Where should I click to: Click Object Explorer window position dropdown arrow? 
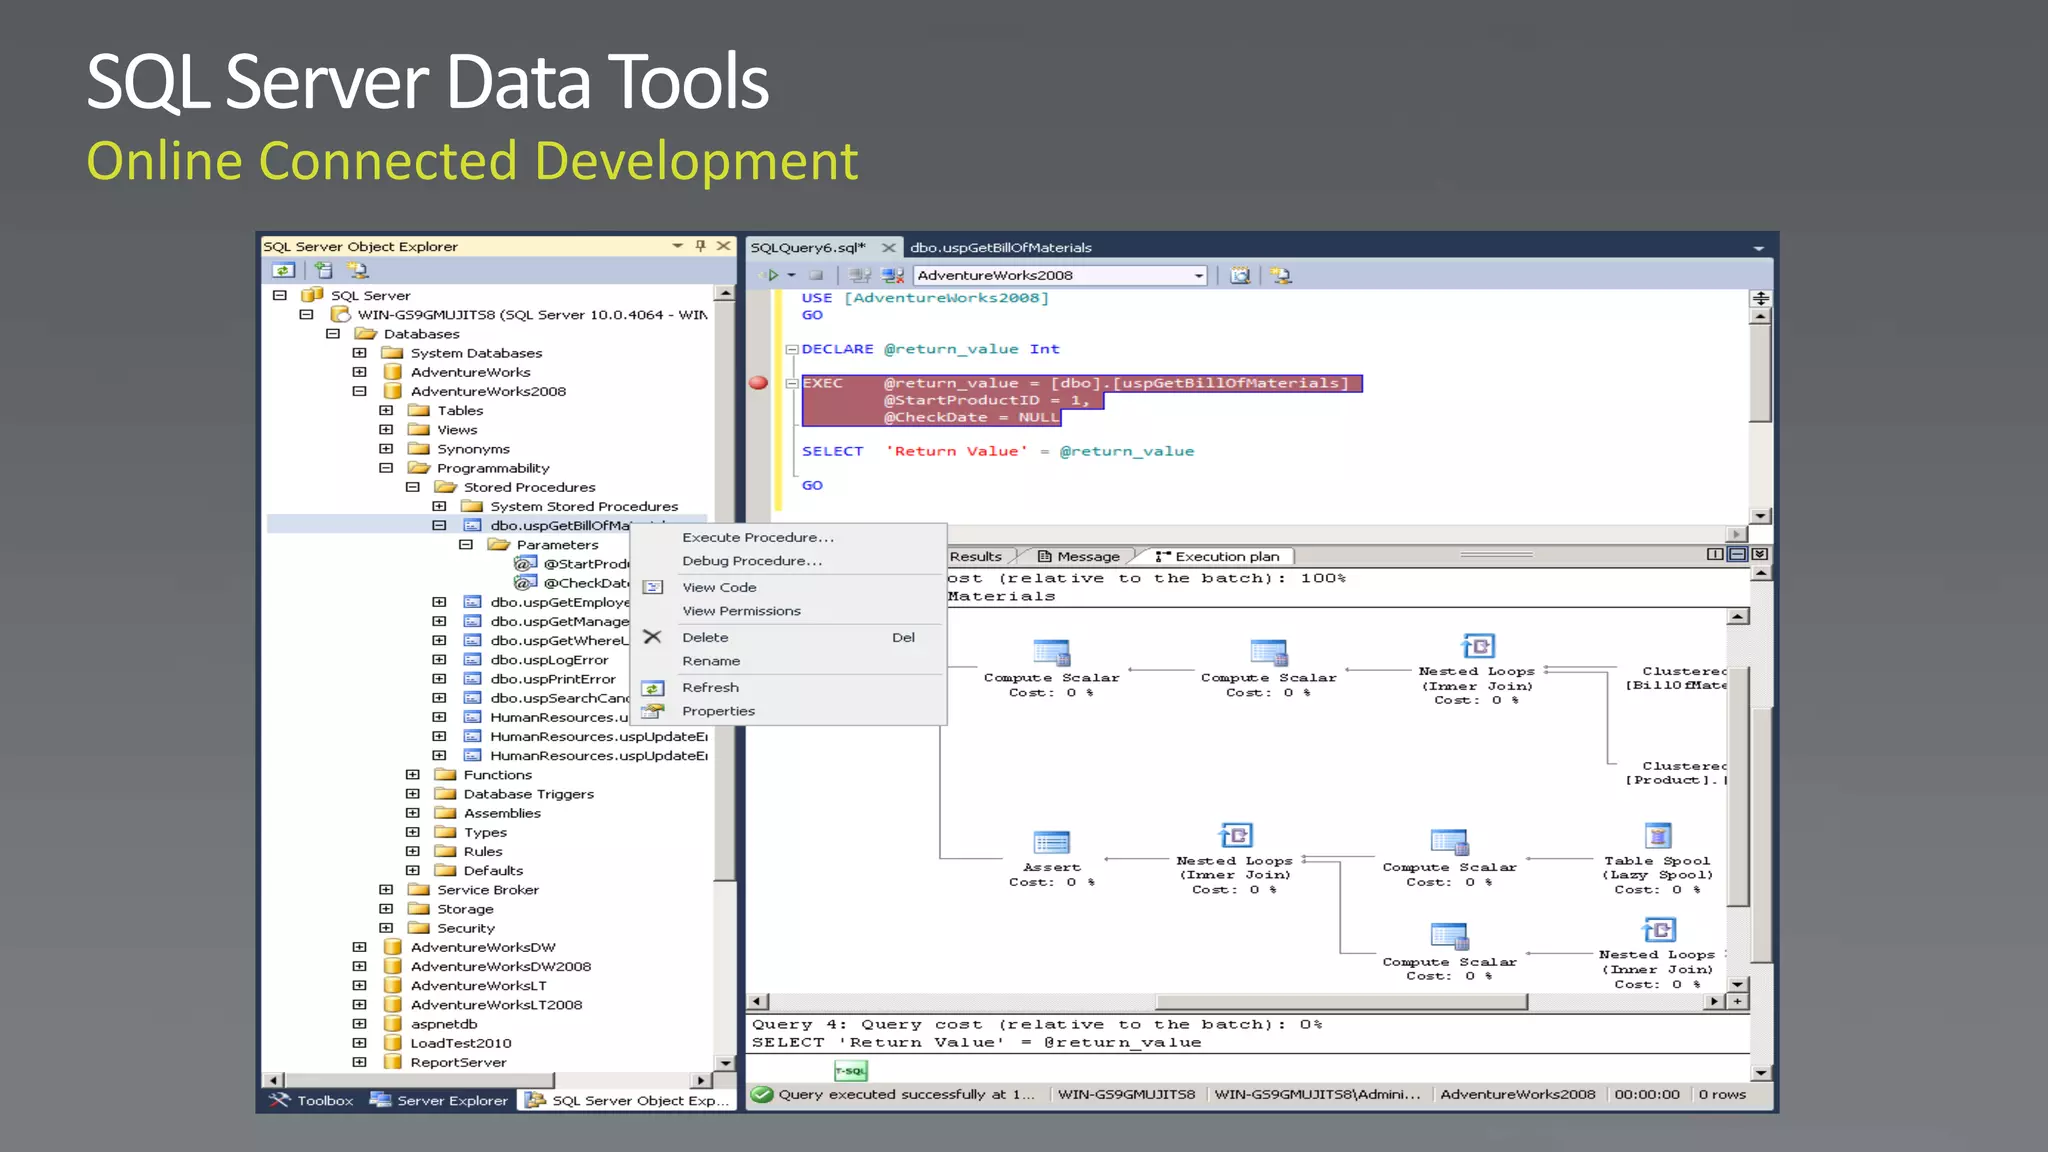(x=677, y=246)
